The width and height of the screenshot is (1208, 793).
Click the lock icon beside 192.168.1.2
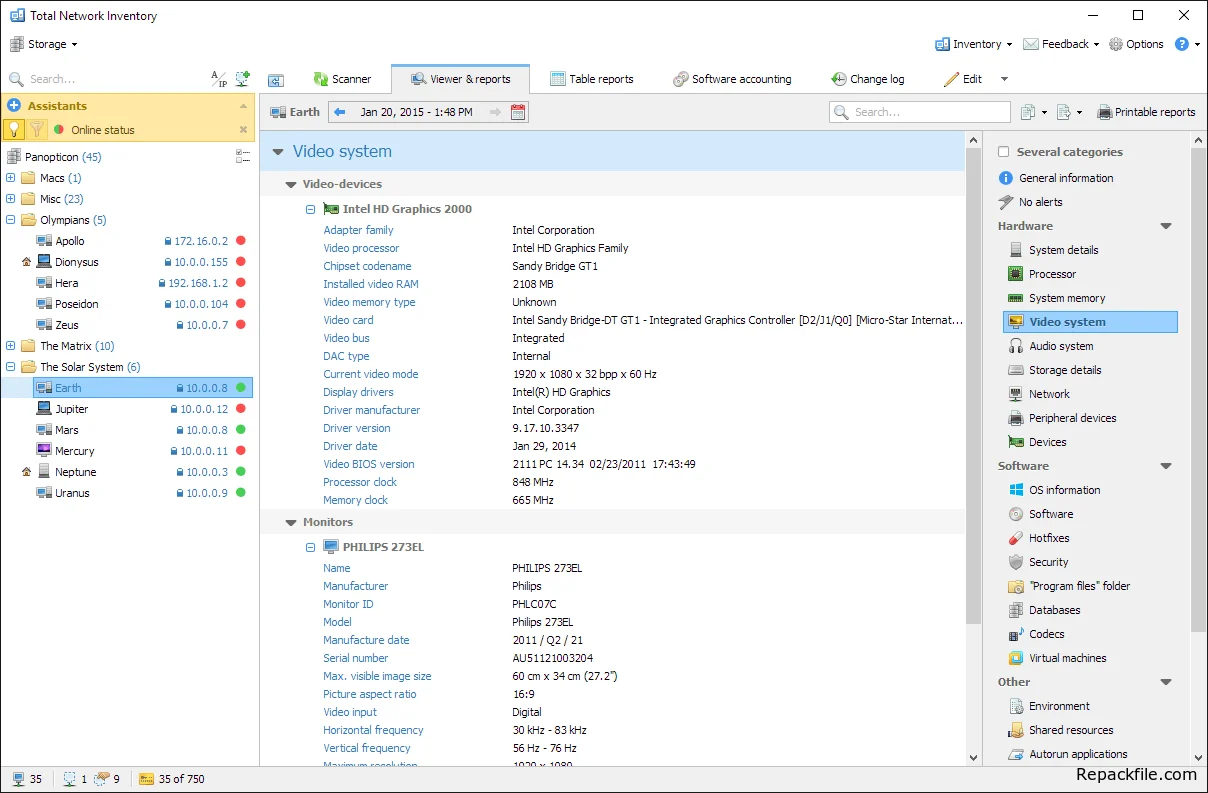pos(161,283)
